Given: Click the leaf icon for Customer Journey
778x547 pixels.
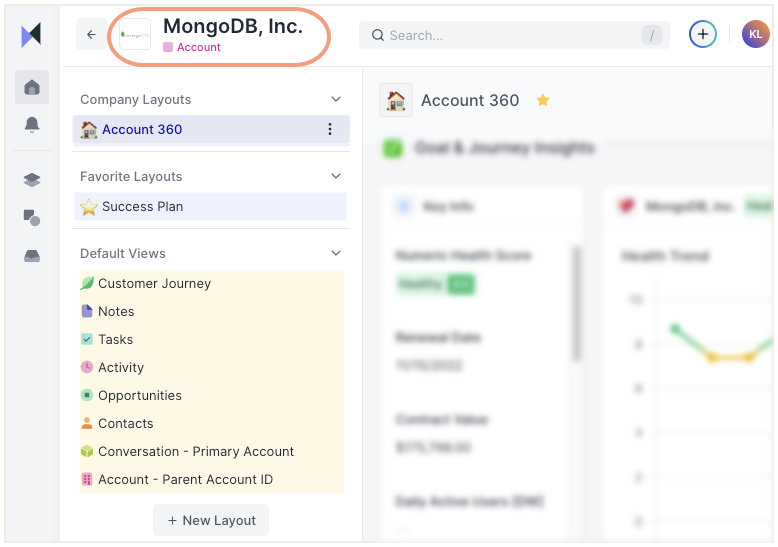Looking at the screenshot, I should click(x=87, y=283).
